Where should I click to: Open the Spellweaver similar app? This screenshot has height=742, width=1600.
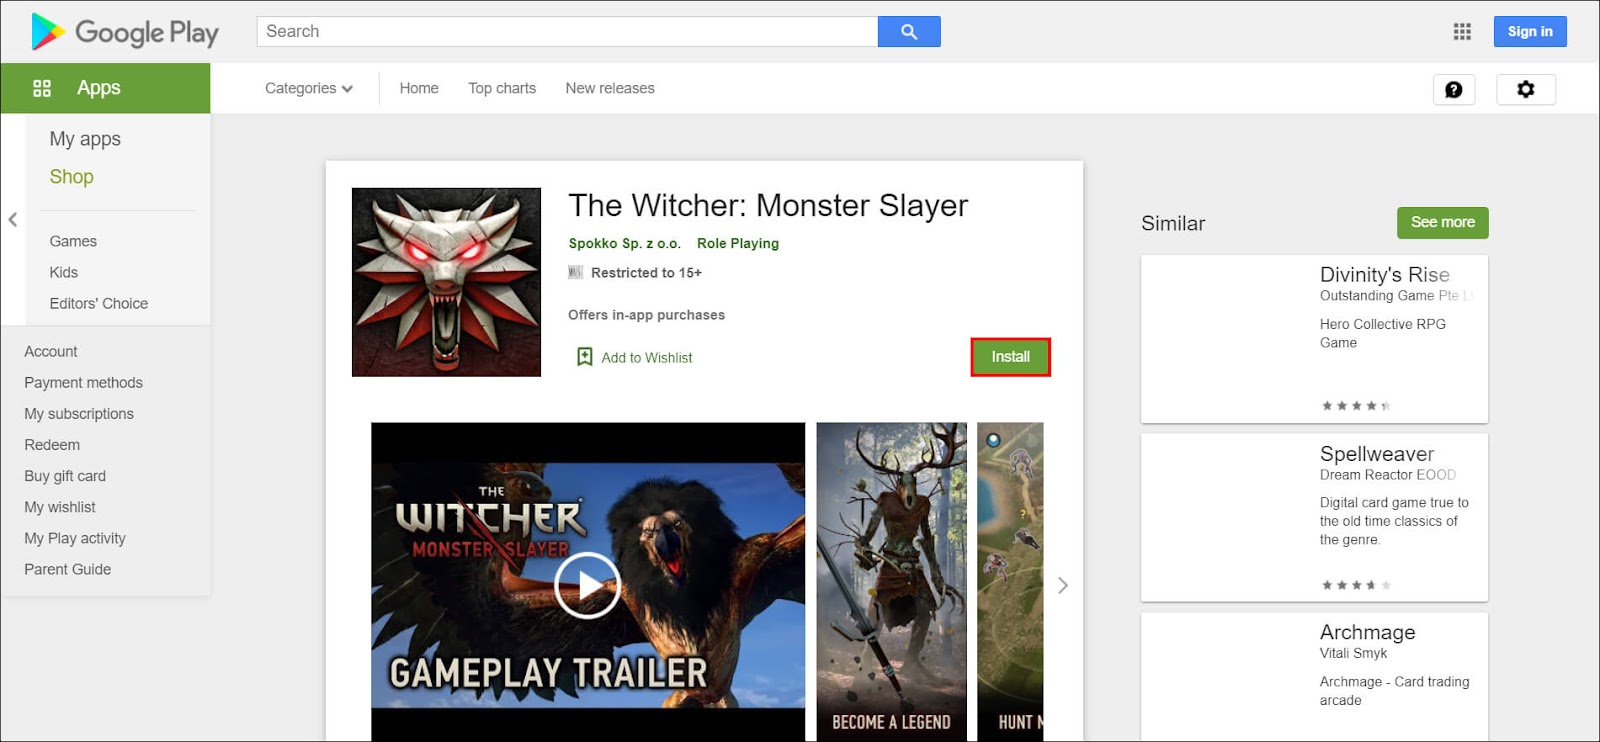point(1314,518)
